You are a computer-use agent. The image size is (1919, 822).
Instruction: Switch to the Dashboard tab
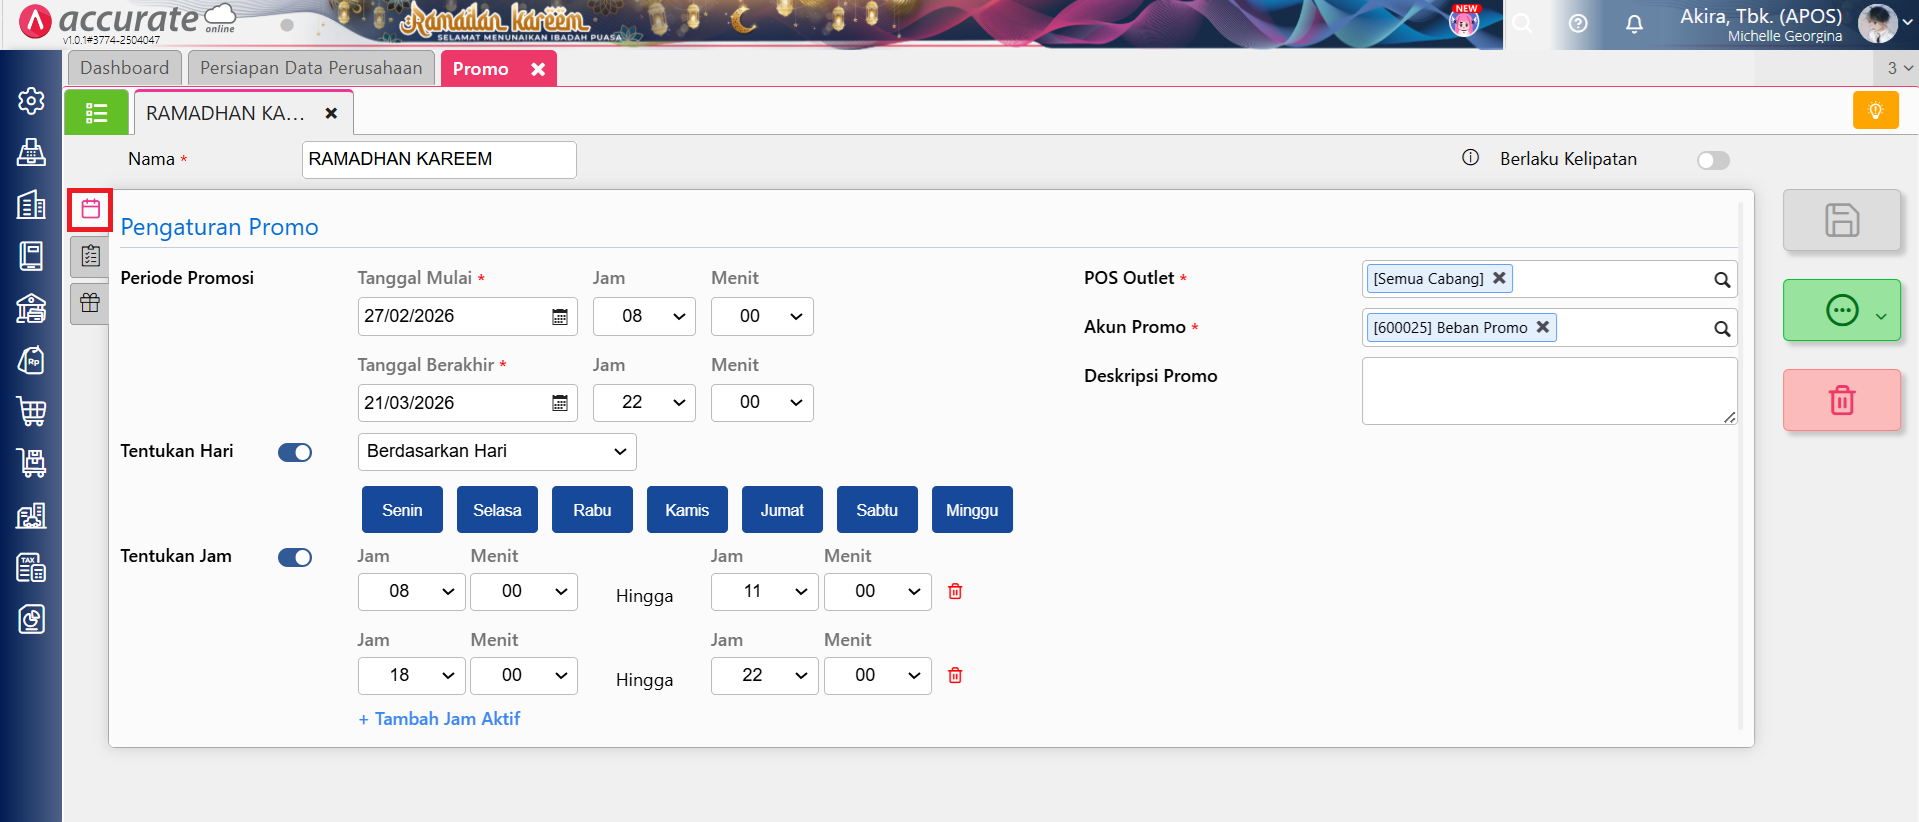[x=125, y=68]
